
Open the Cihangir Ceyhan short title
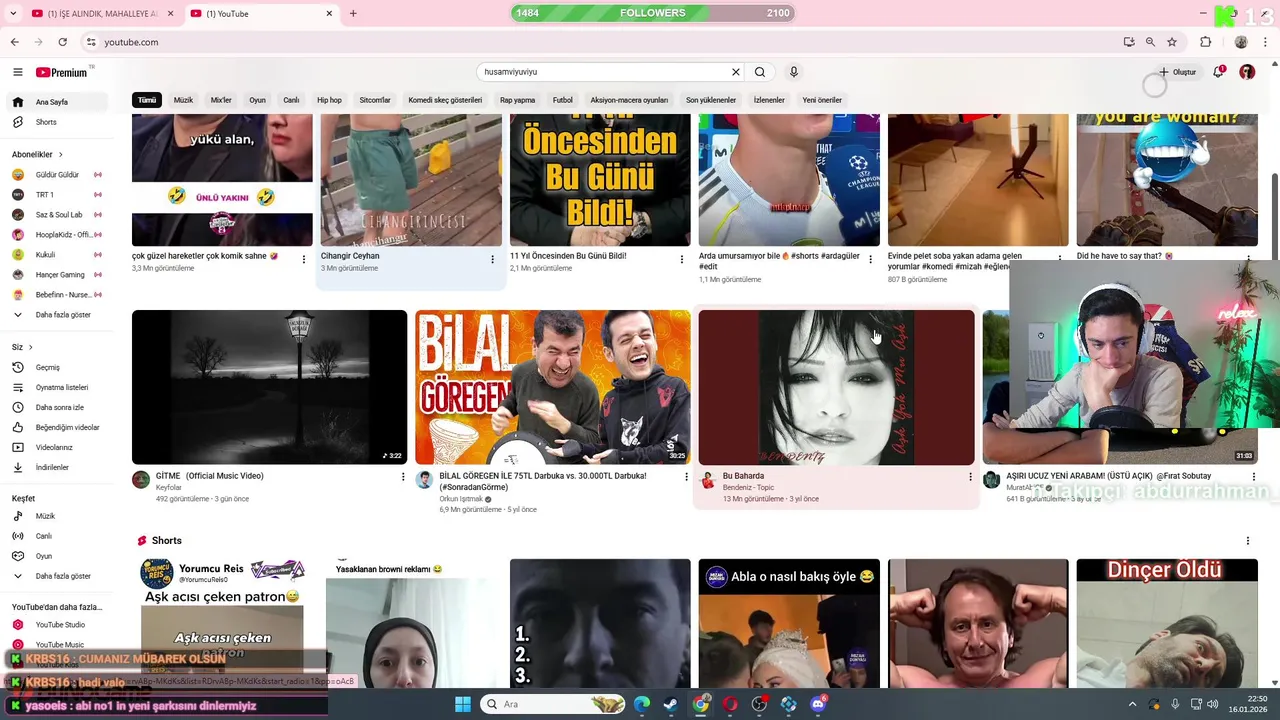click(350, 256)
